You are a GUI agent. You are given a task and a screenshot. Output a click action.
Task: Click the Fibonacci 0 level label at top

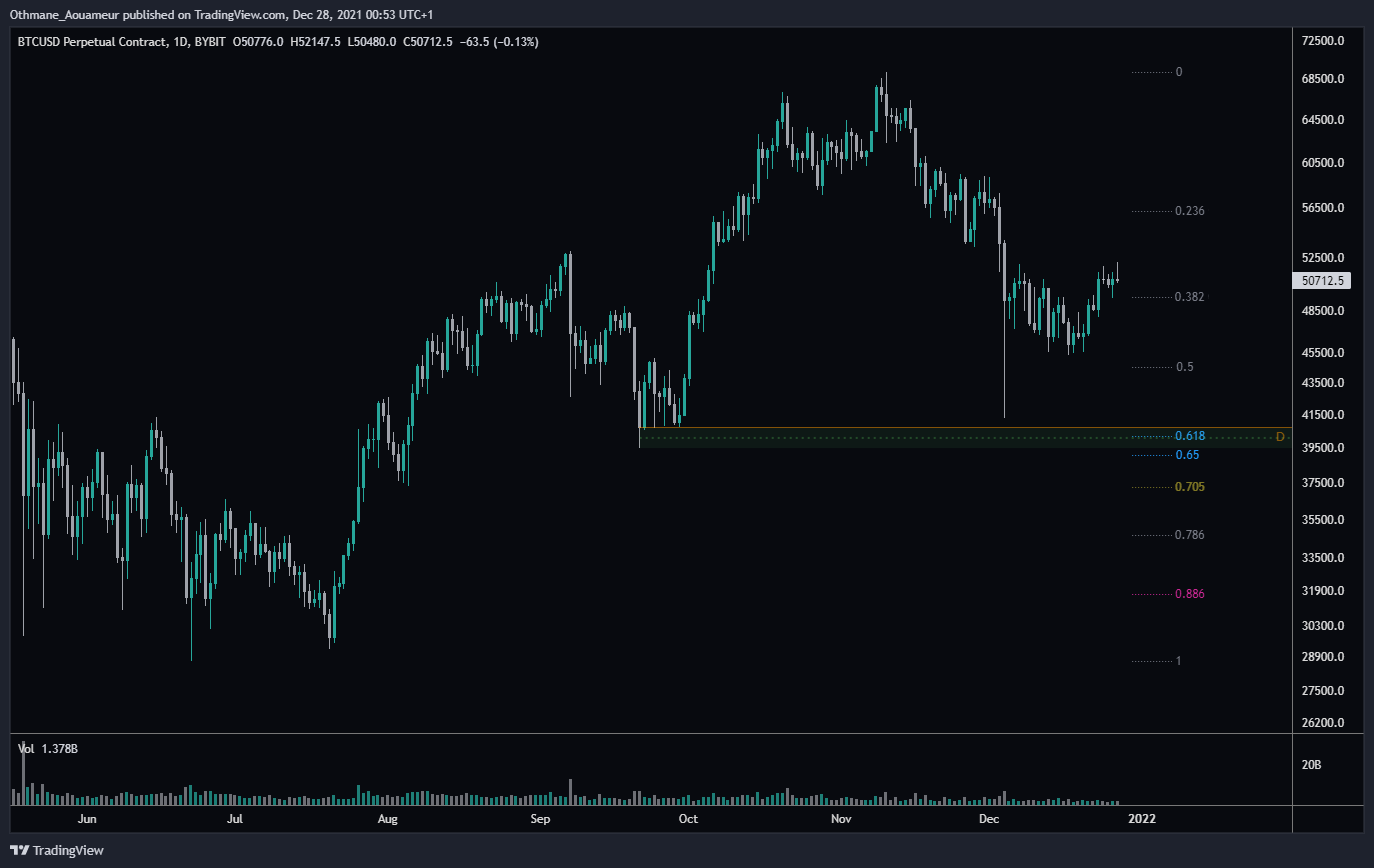tap(1180, 72)
